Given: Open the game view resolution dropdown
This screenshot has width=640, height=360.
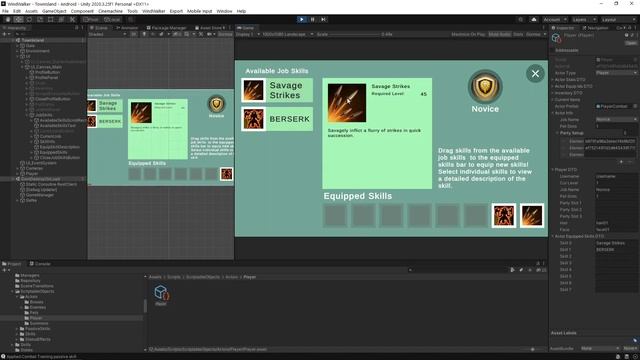Looking at the screenshot, I should 287,34.
